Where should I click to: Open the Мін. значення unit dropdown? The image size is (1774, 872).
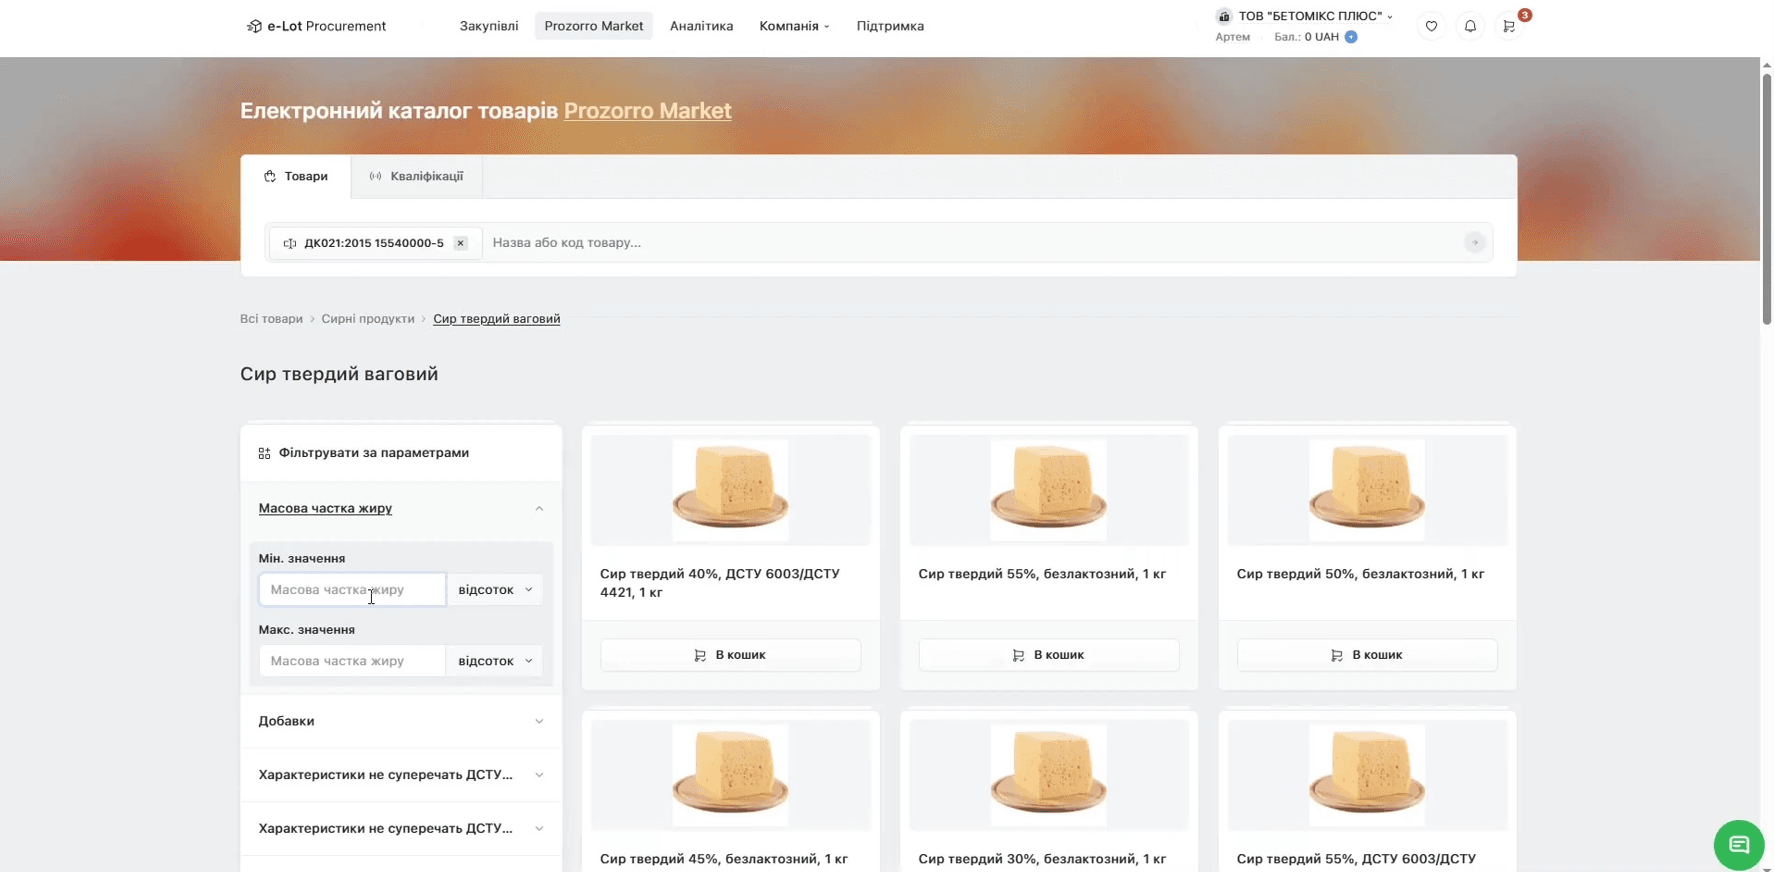(x=495, y=589)
